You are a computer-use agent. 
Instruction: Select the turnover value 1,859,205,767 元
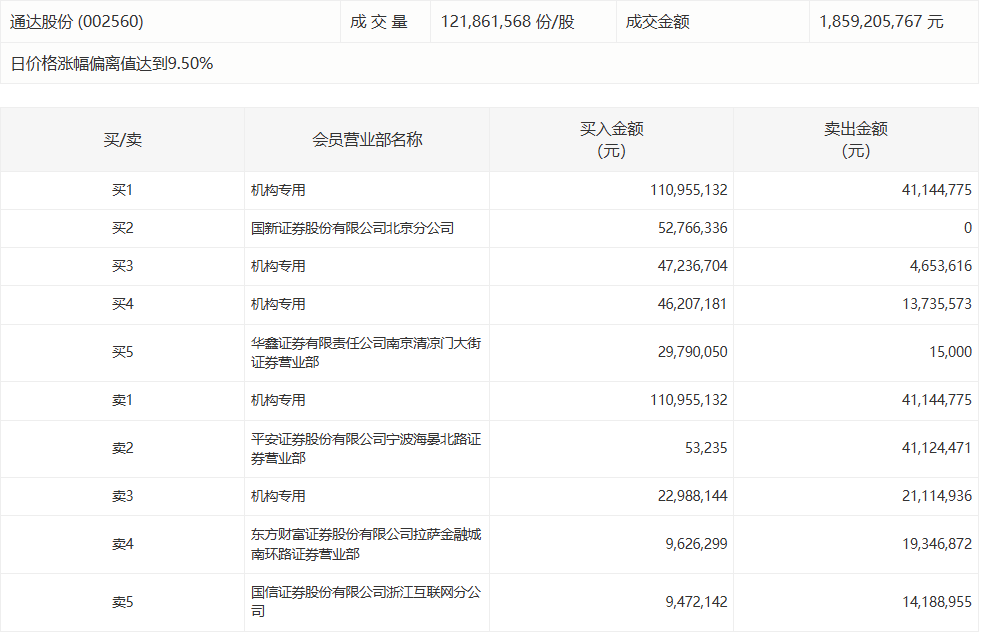(x=880, y=21)
